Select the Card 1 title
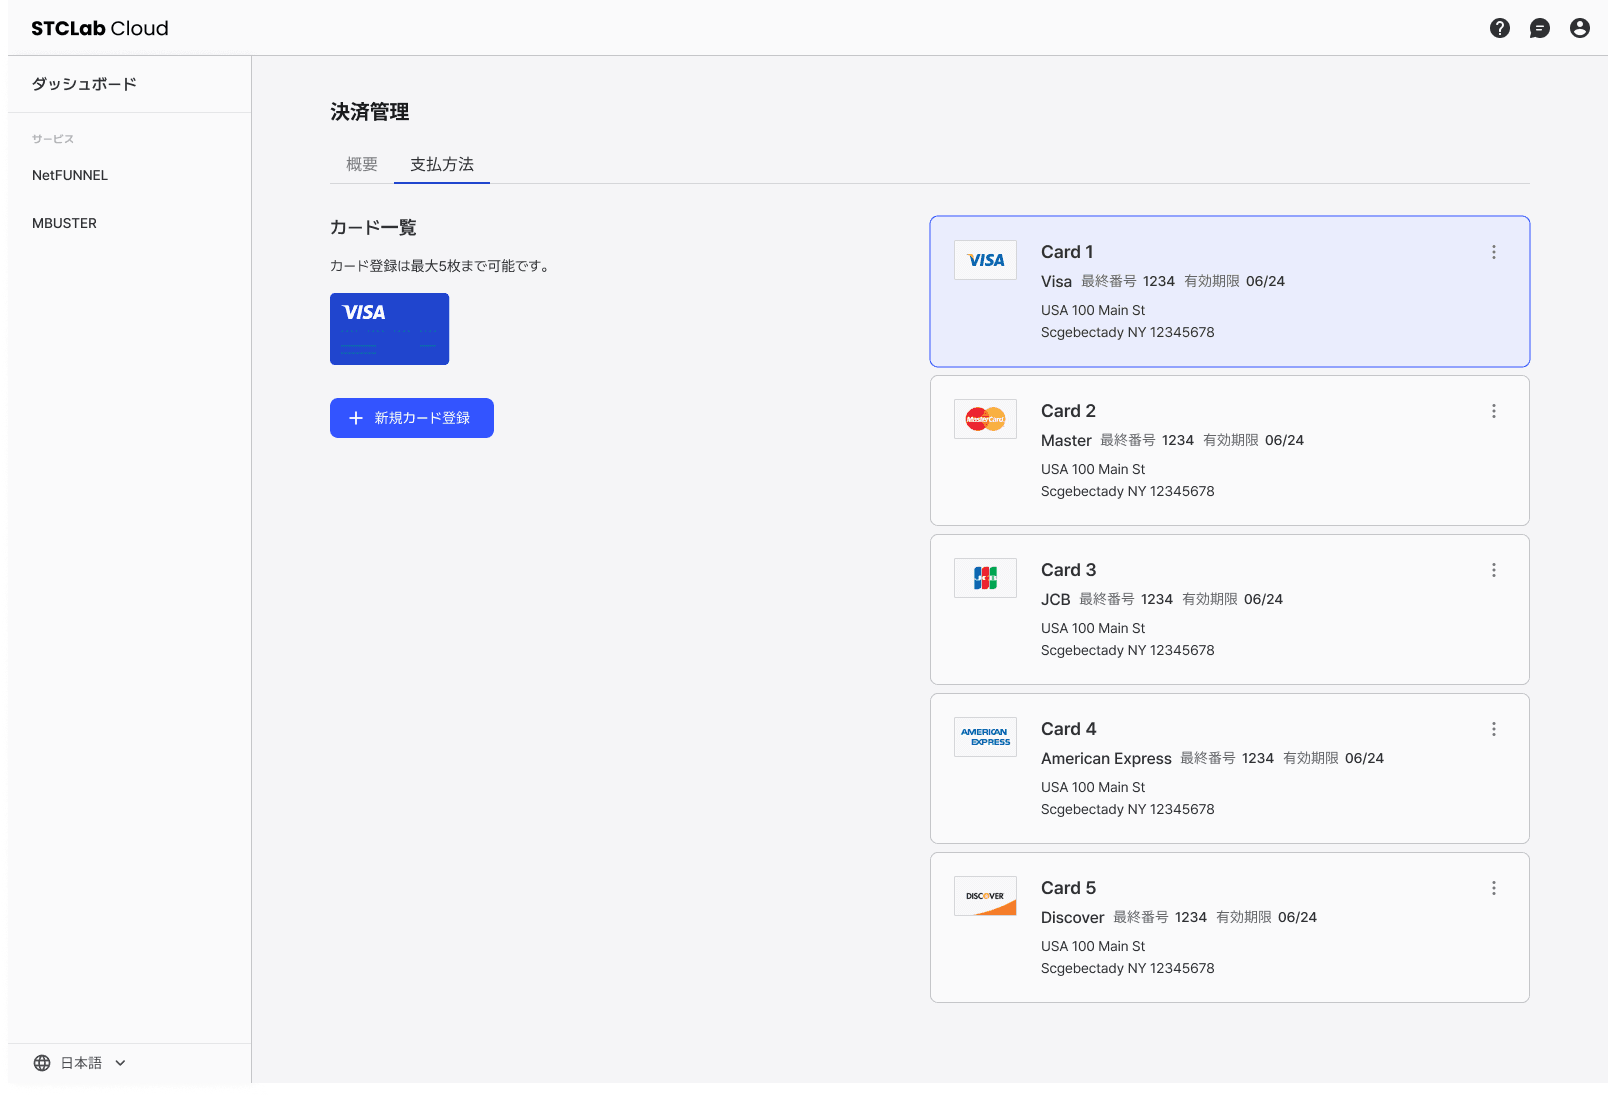The height and width of the screenshot is (1095, 1608). [x=1067, y=252]
